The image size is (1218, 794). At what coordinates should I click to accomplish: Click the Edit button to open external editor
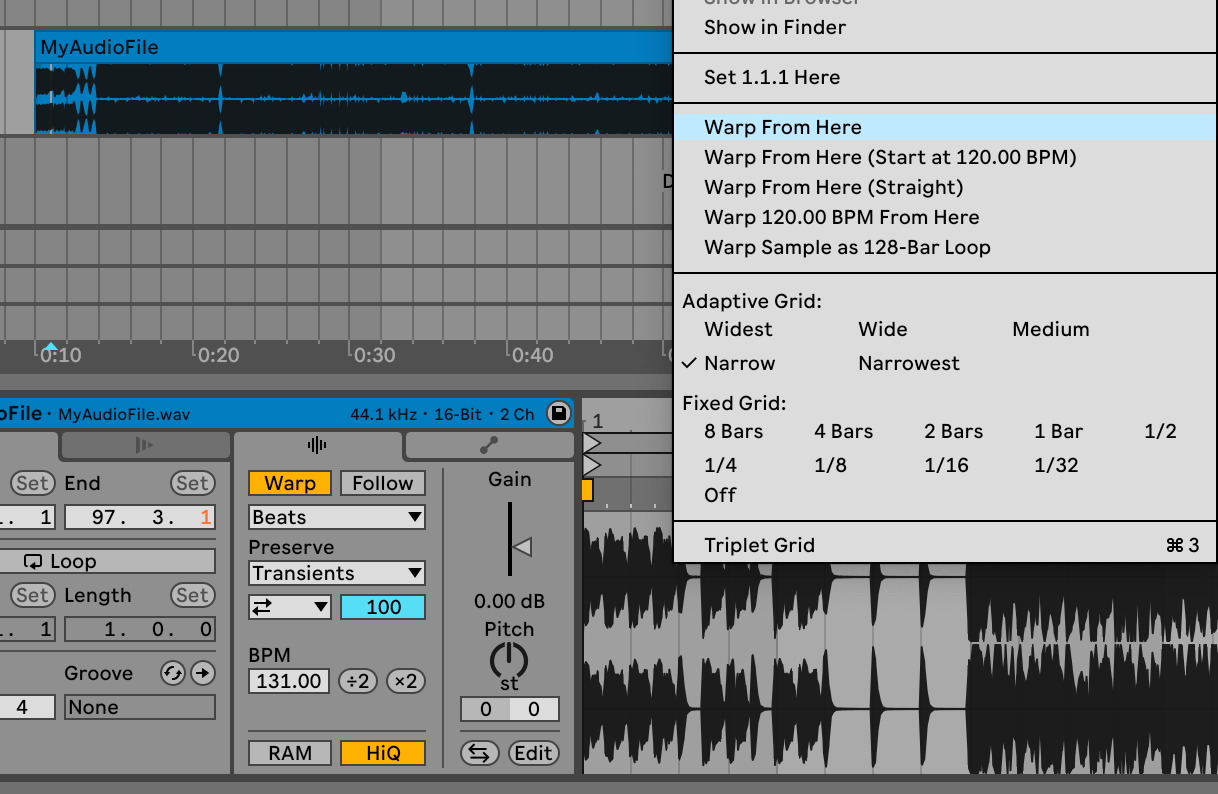click(x=533, y=753)
